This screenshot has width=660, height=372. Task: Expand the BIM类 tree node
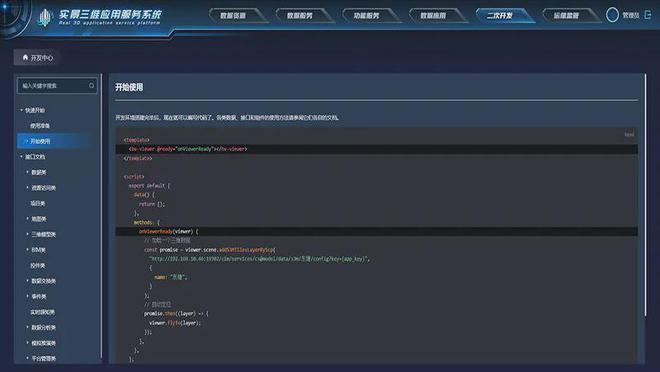pyautogui.click(x=27, y=250)
